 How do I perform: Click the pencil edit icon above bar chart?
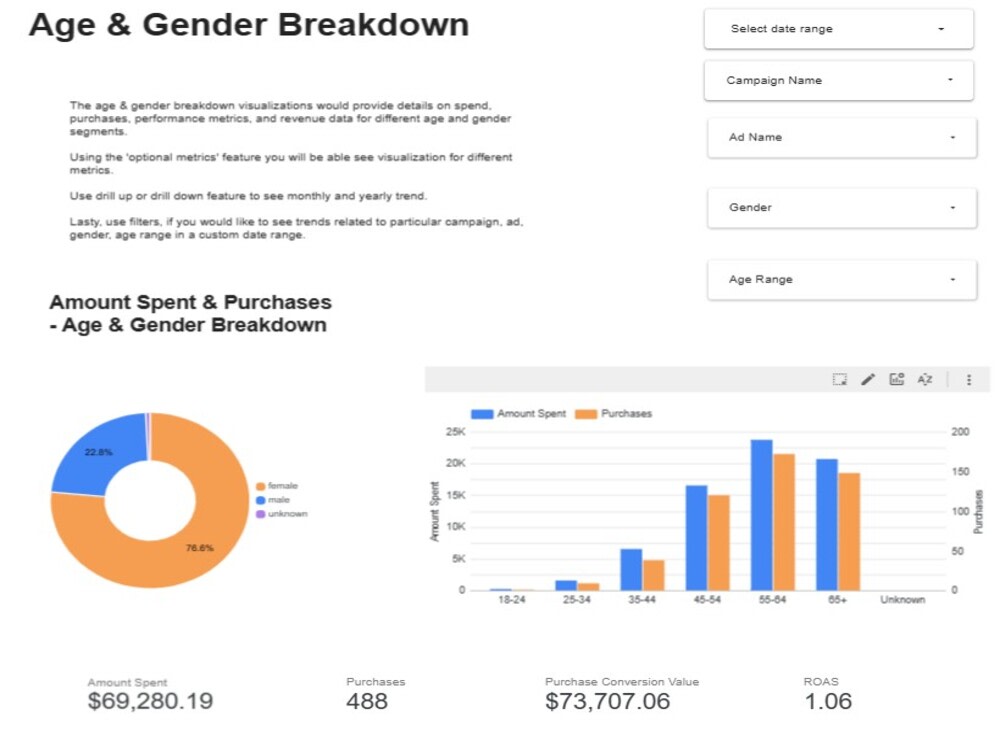point(868,379)
